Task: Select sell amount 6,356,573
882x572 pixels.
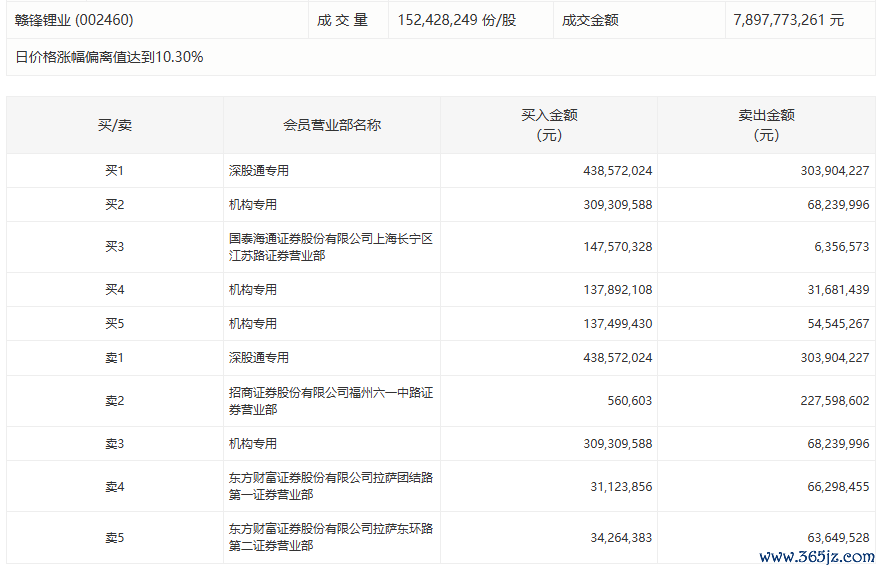Action: 842,247
